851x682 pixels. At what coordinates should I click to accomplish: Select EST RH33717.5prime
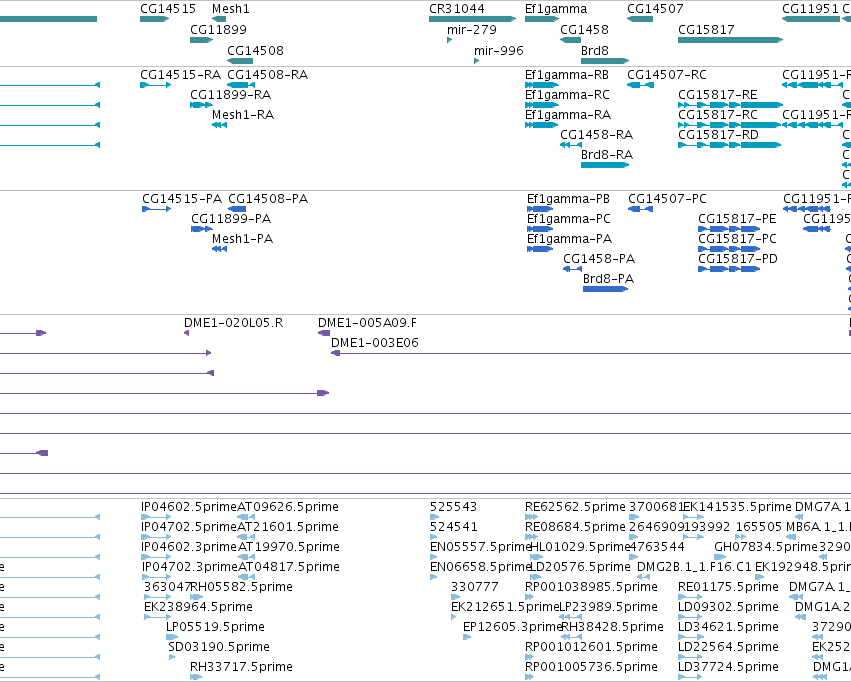coord(196,677)
